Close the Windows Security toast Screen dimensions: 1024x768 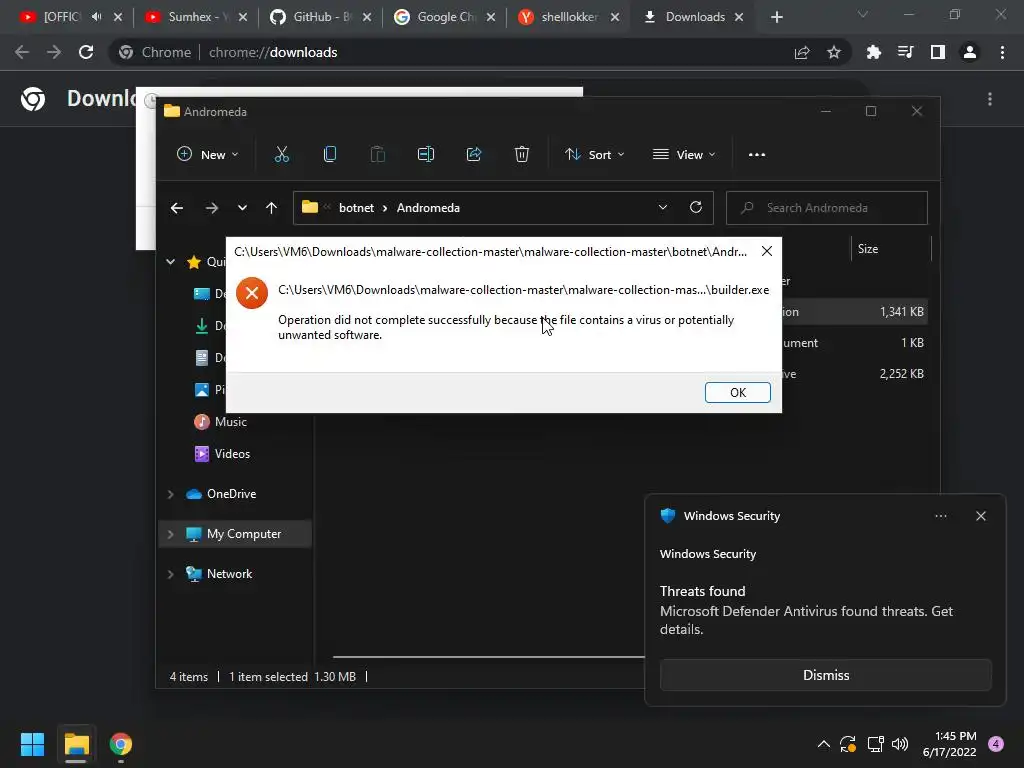pos(981,516)
